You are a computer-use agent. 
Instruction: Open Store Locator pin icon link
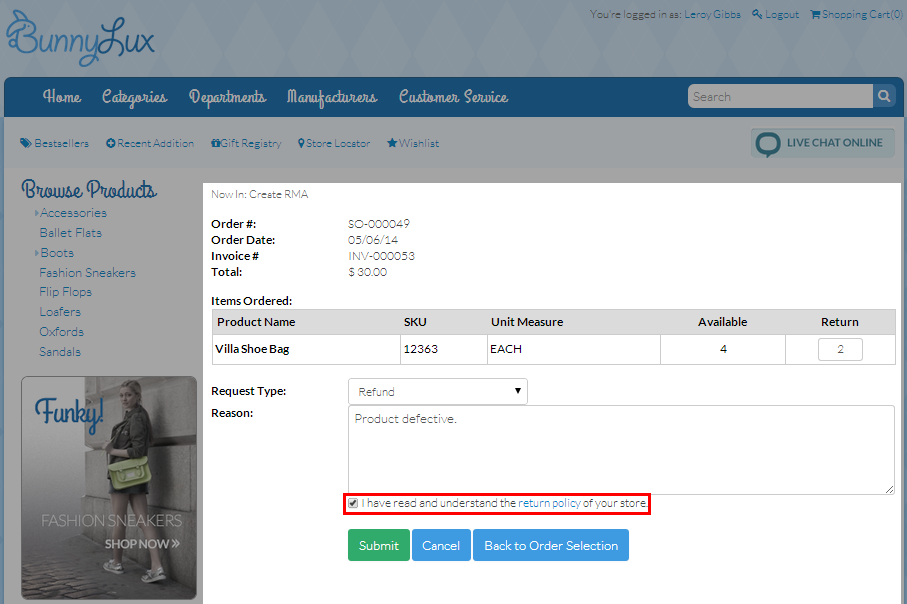pos(301,144)
